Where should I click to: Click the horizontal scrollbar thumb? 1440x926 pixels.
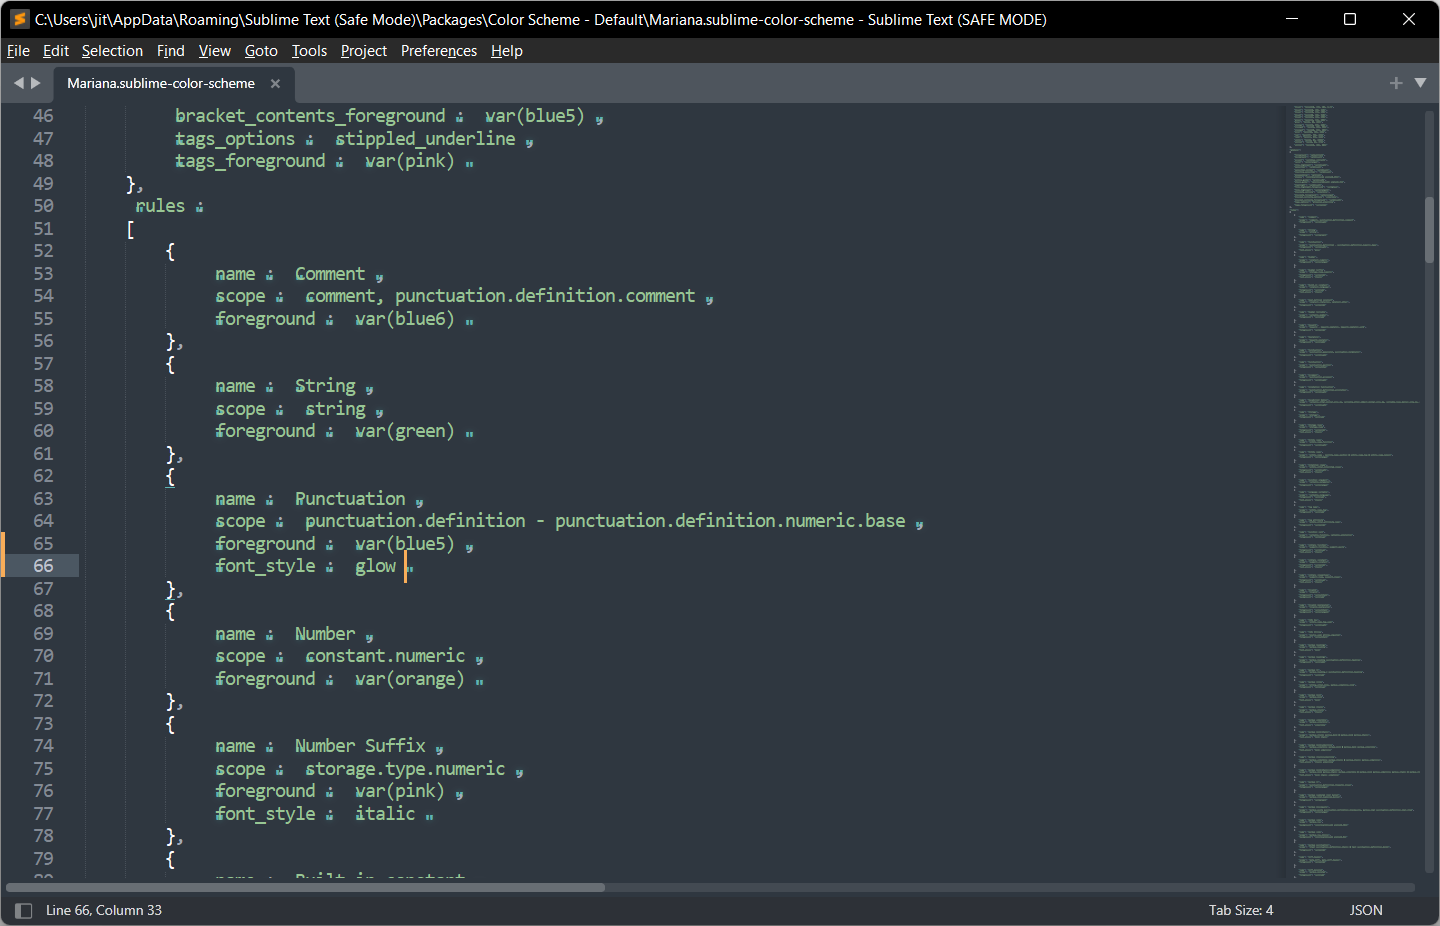(x=305, y=887)
